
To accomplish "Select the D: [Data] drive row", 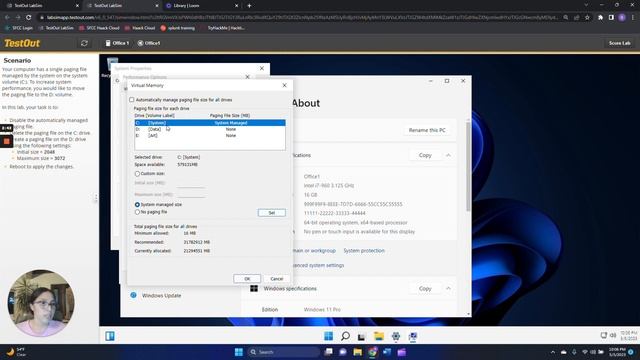I will click(x=210, y=129).
